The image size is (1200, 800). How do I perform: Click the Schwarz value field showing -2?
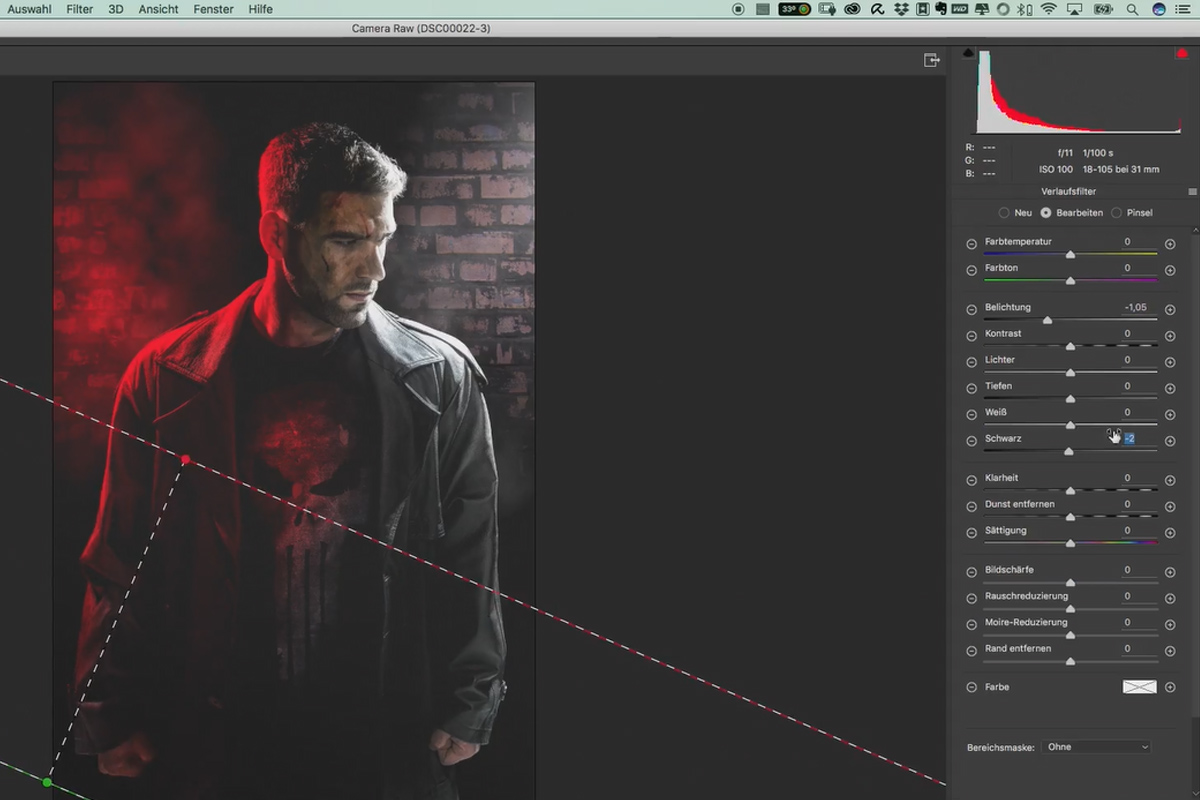[1139, 439]
